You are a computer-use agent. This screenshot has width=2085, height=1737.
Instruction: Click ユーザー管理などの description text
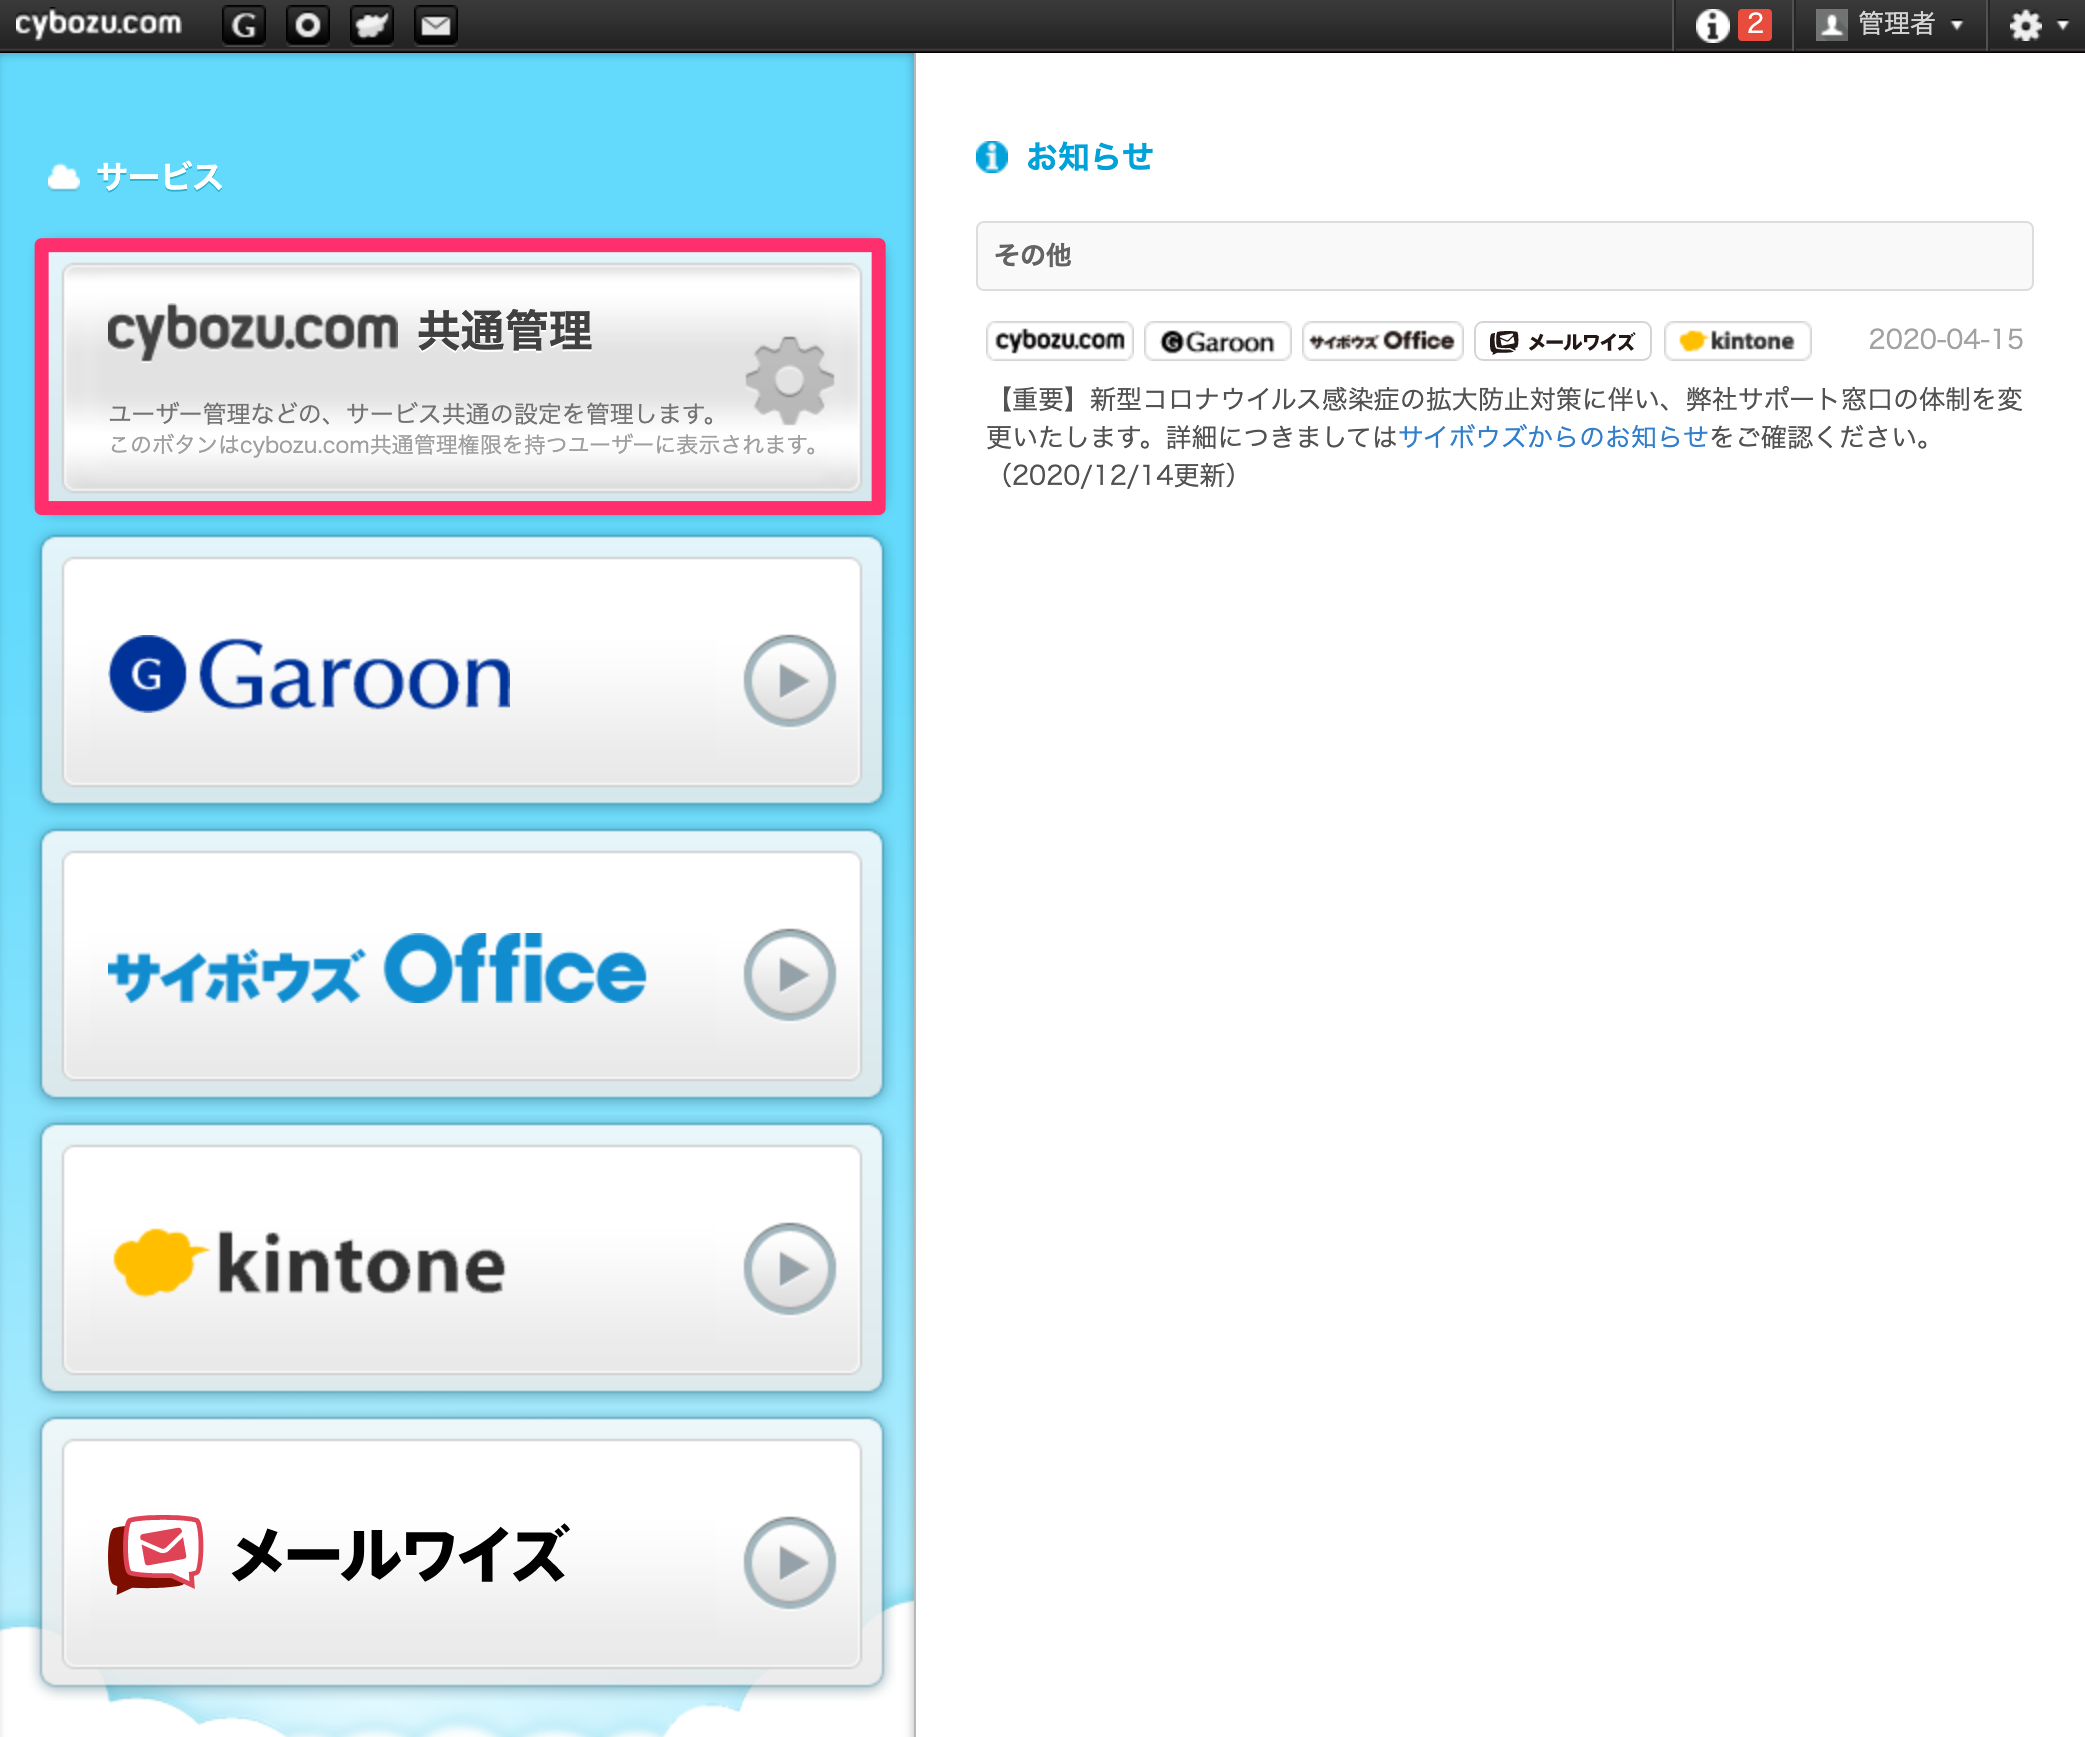tap(412, 413)
